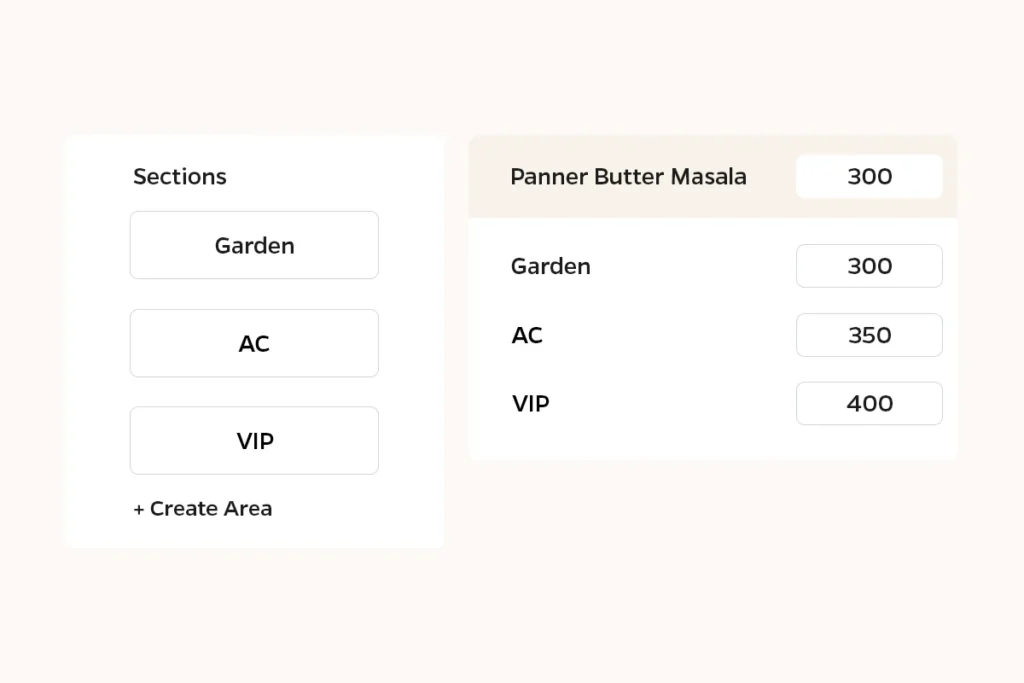Image resolution: width=1024 pixels, height=683 pixels.
Task: Select the AC section button
Action: pos(254,343)
